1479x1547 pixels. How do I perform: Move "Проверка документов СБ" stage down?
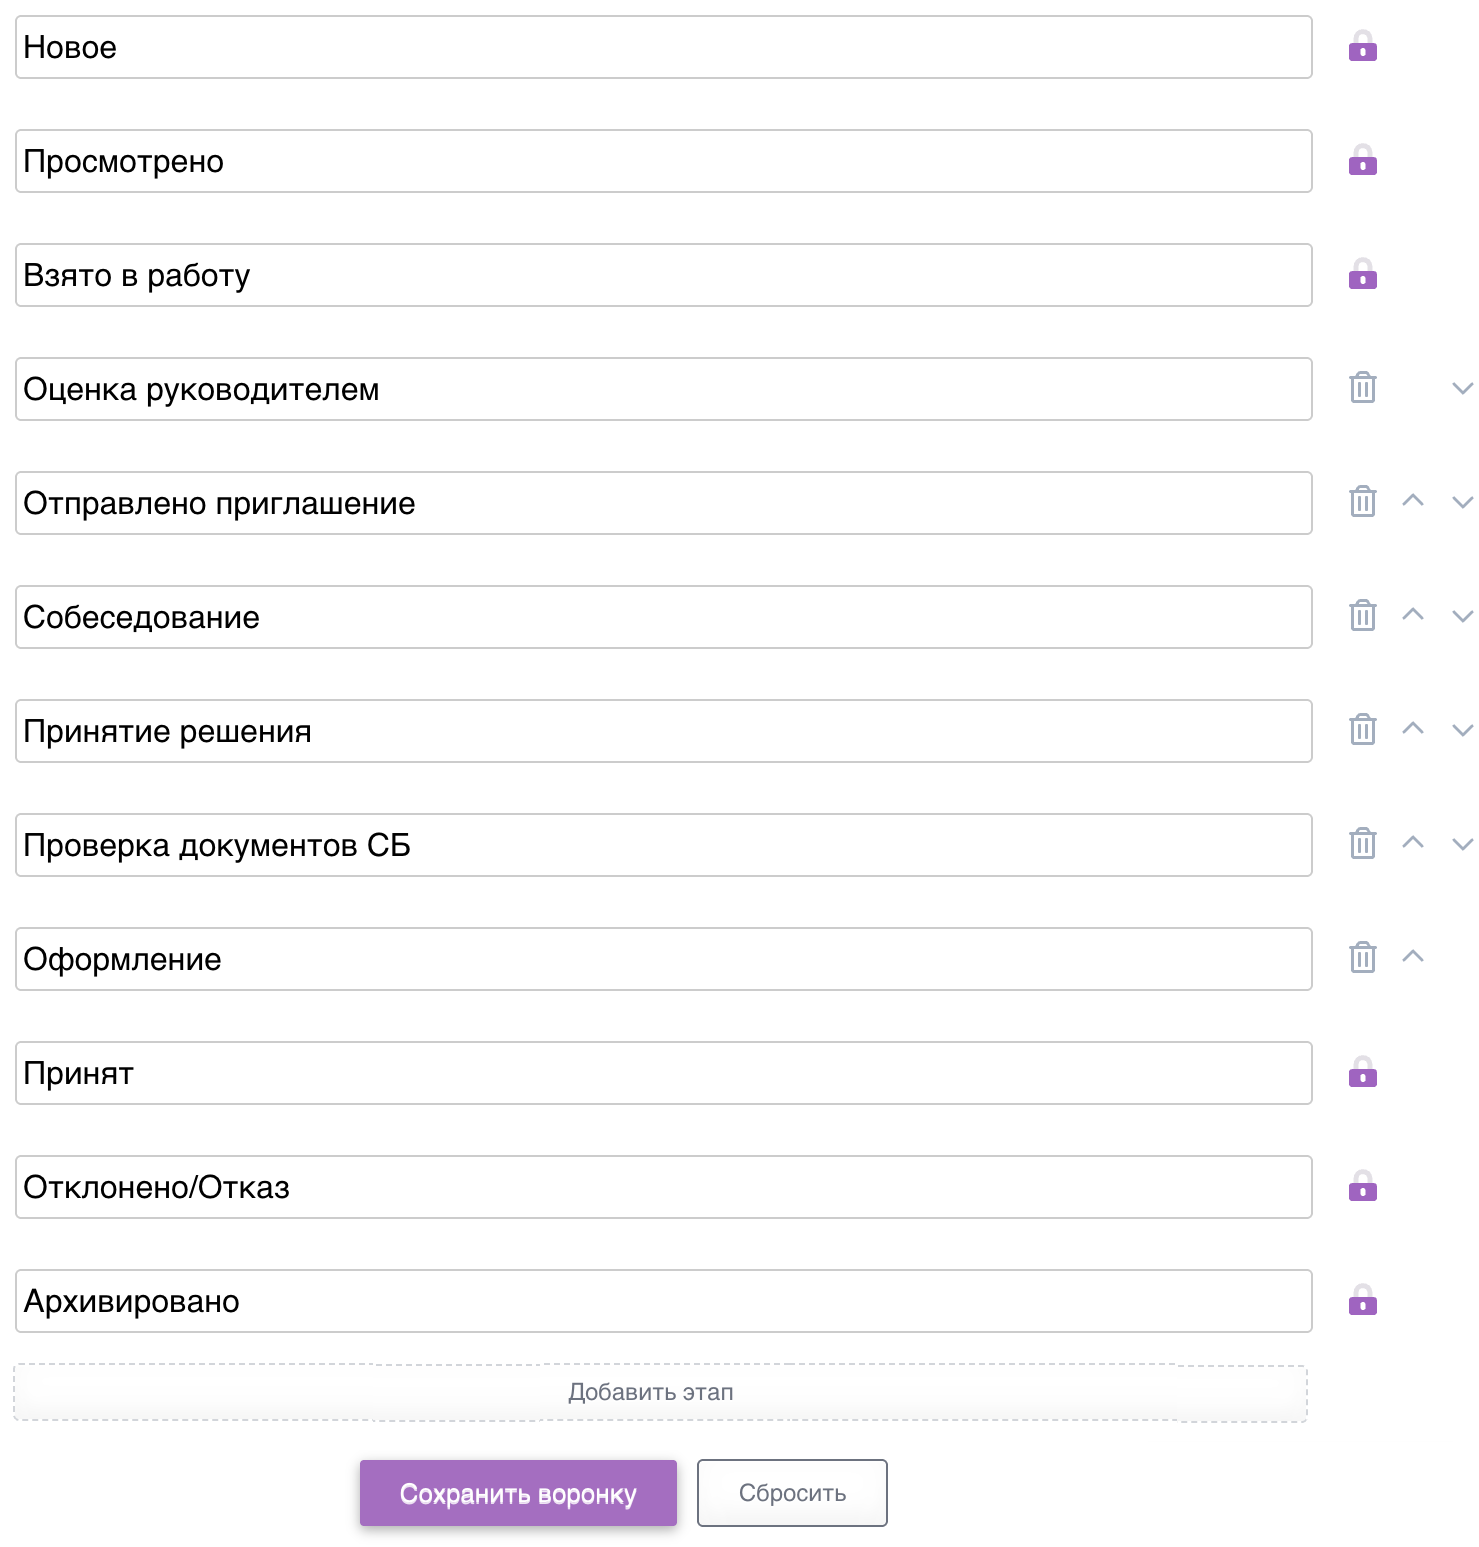point(1462,845)
